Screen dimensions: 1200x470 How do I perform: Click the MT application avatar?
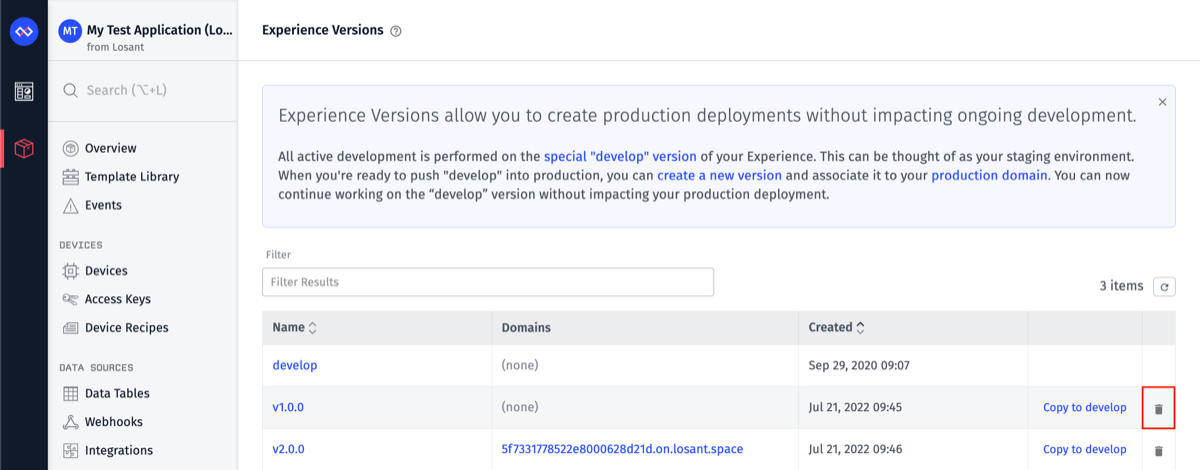click(70, 31)
